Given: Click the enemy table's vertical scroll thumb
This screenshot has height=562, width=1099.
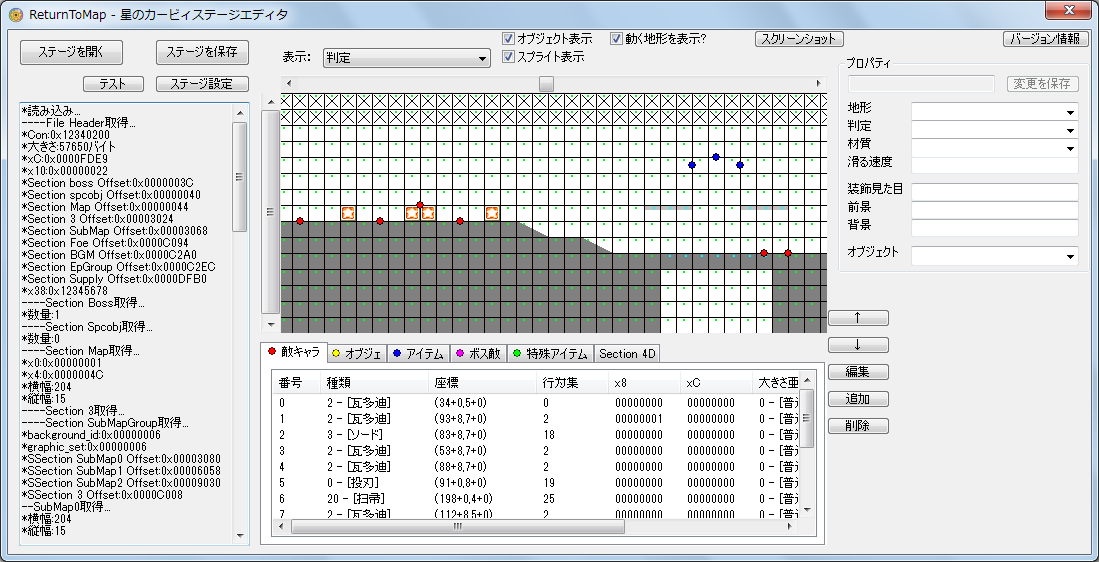Looking at the screenshot, I should (807, 418).
